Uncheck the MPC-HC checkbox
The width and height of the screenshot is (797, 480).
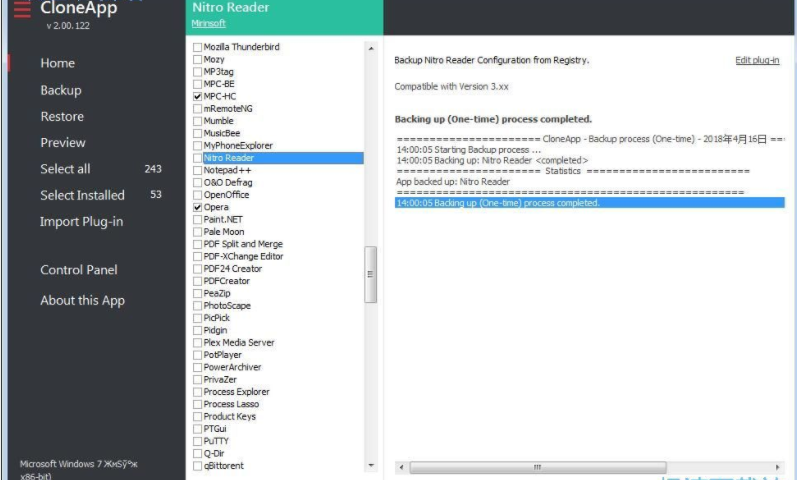(198, 96)
